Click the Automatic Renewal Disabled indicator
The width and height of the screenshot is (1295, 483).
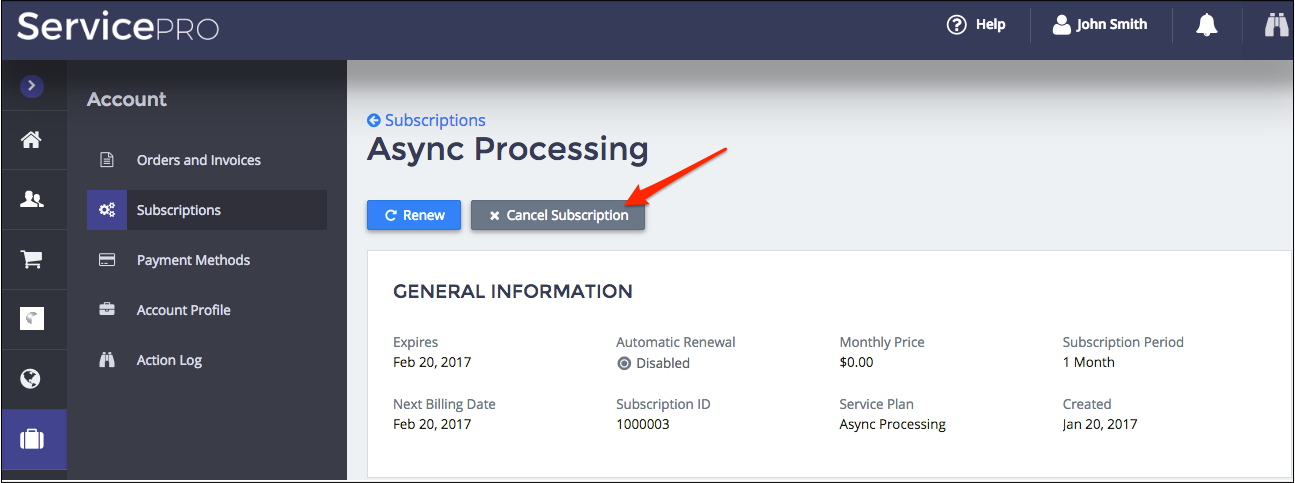click(x=654, y=363)
